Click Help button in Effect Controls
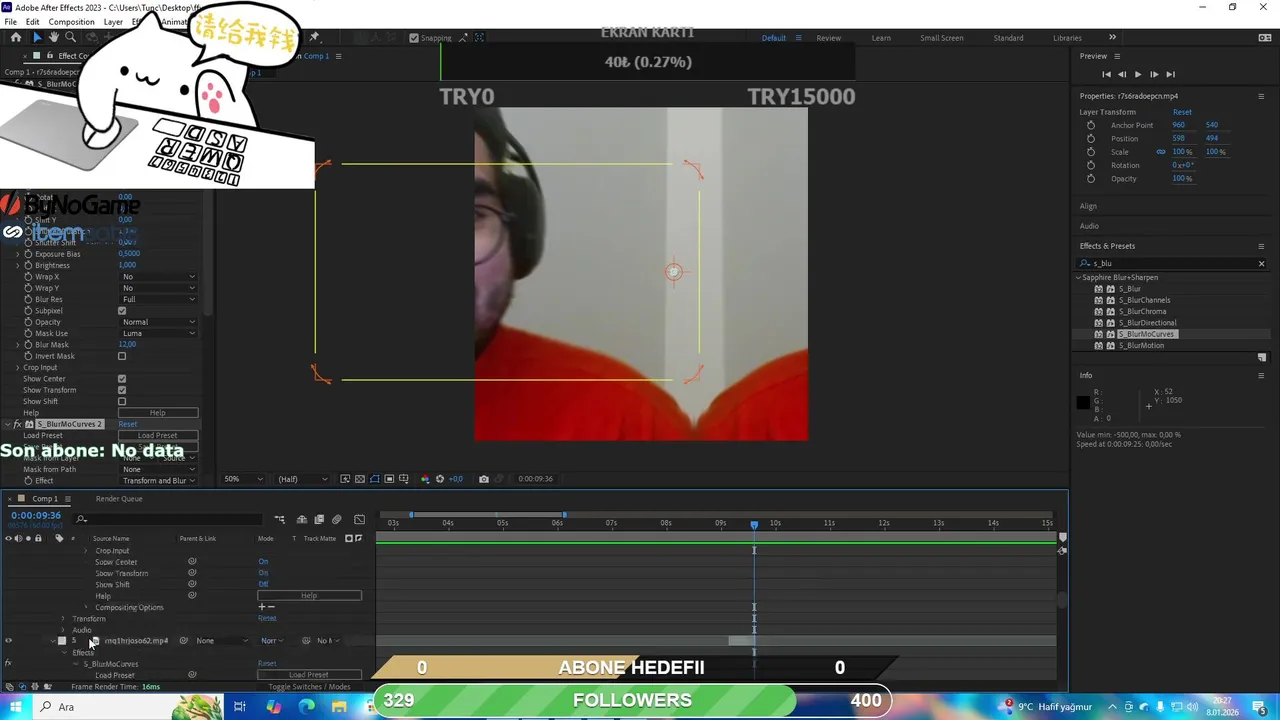The width and height of the screenshot is (1280, 720). [158, 413]
